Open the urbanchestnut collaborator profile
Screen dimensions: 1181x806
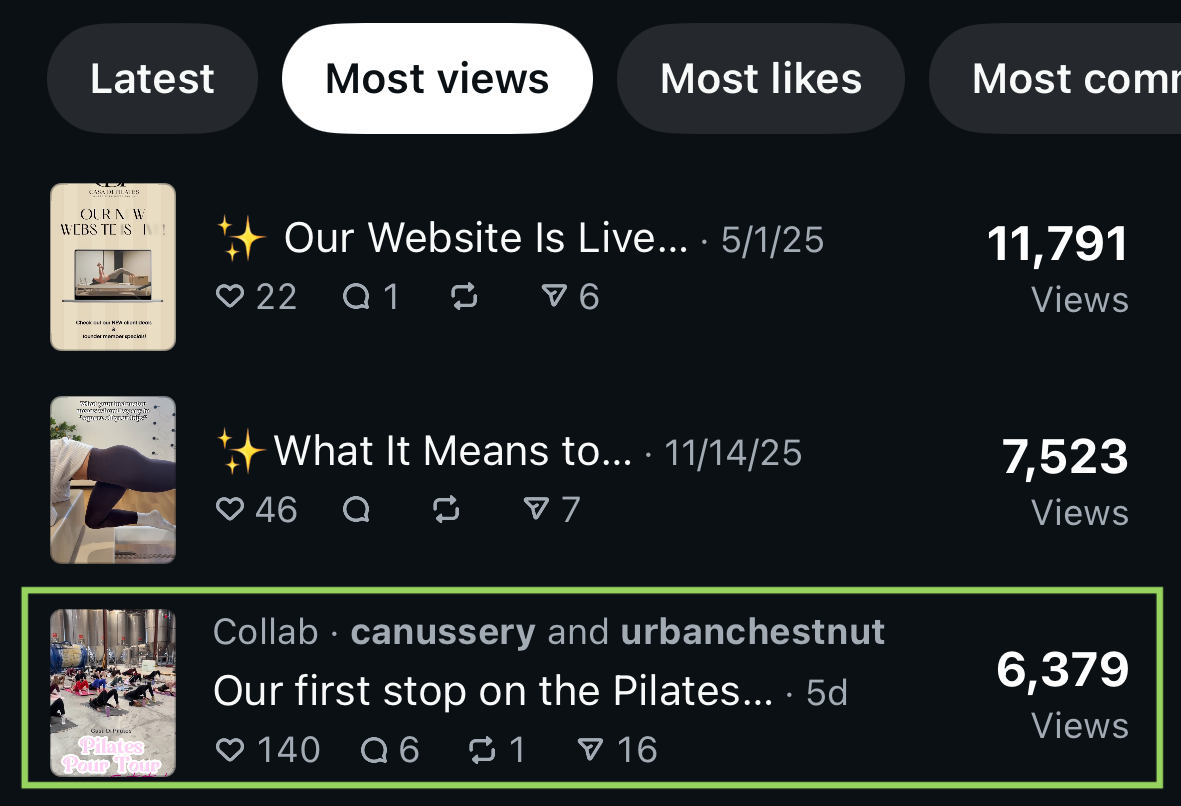click(x=752, y=632)
